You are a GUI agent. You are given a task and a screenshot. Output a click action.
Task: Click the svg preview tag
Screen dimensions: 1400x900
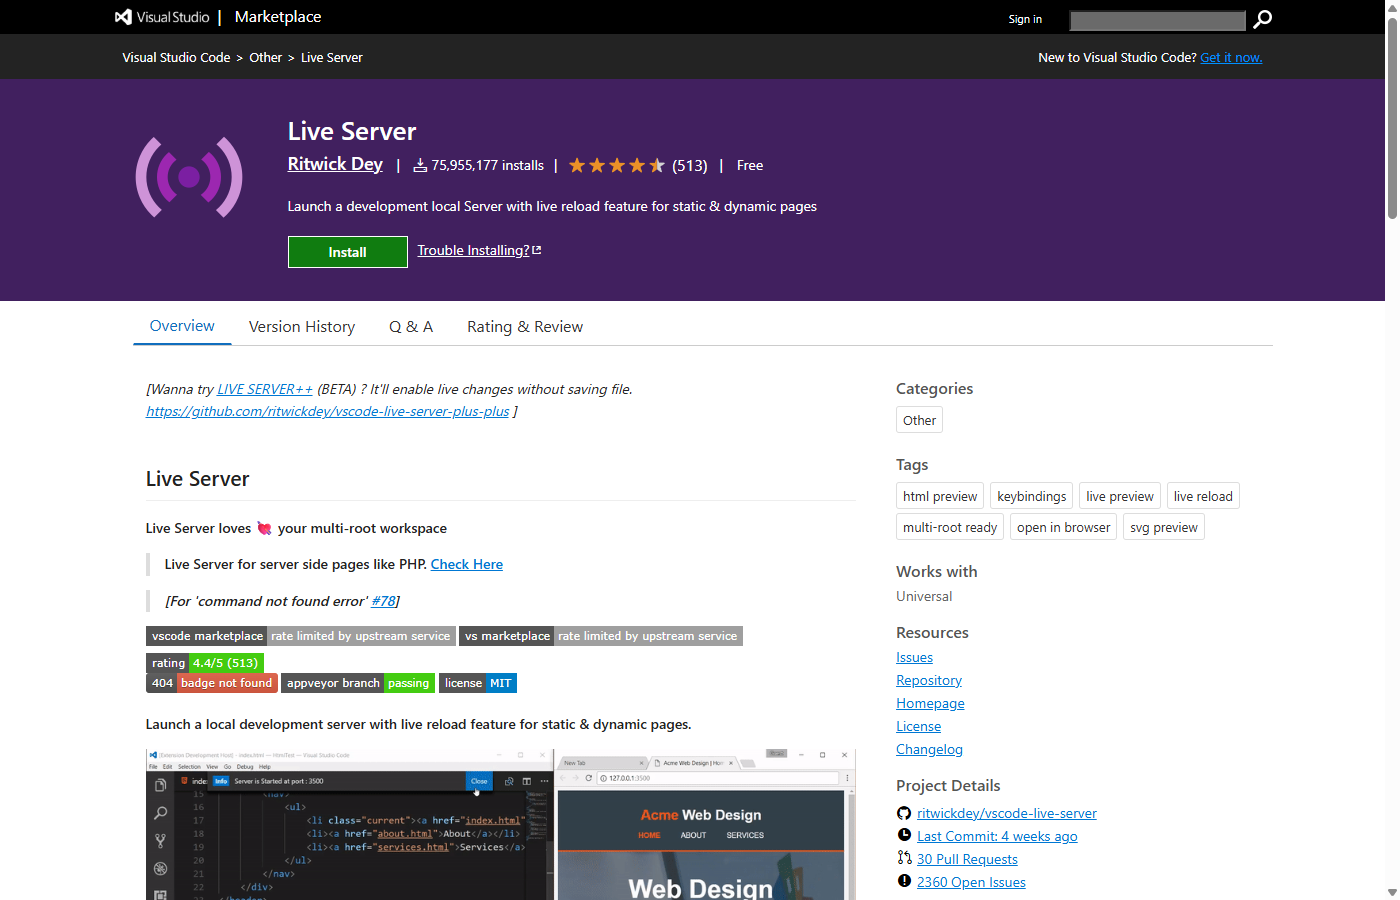point(1164,527)
